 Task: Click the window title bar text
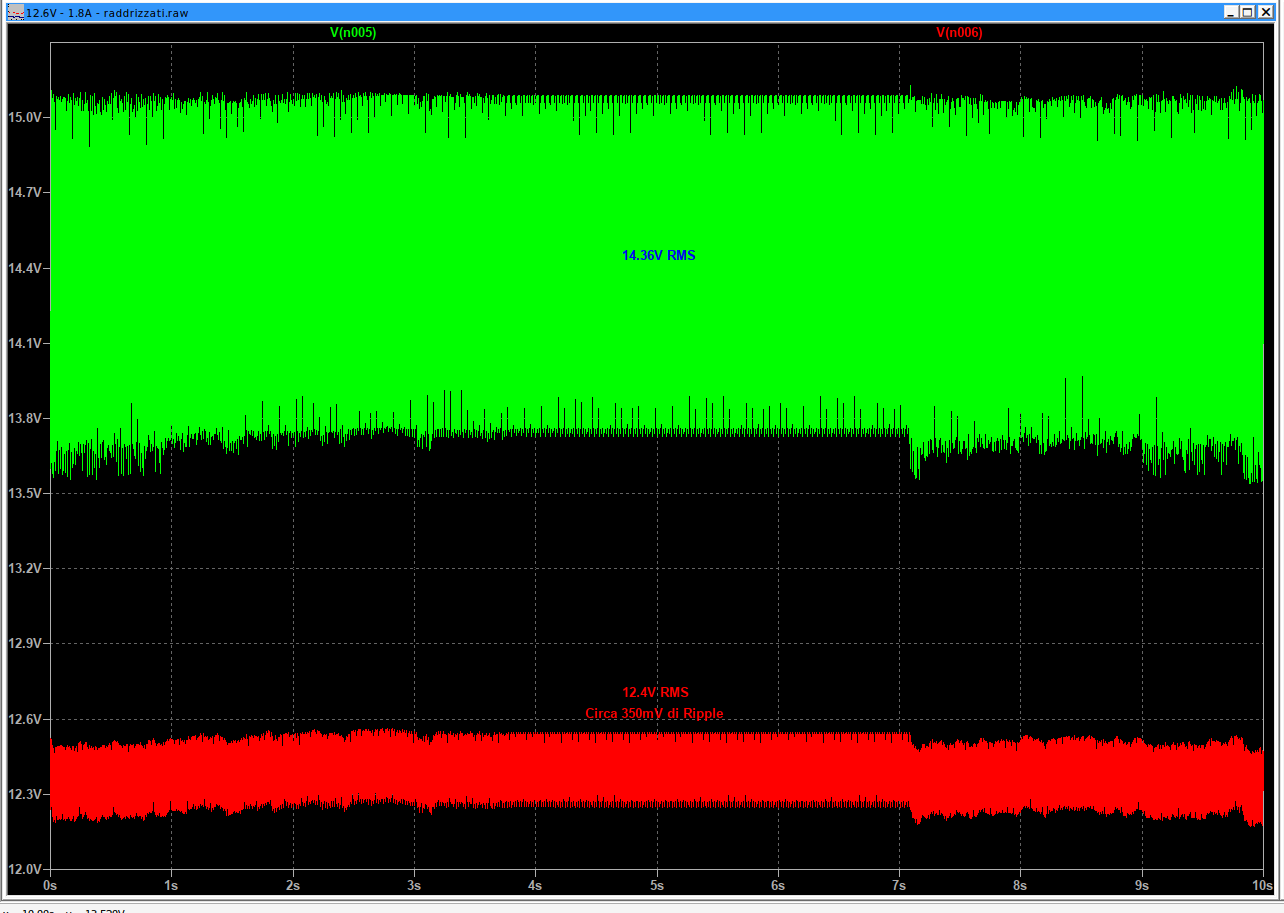coord(106,12)
